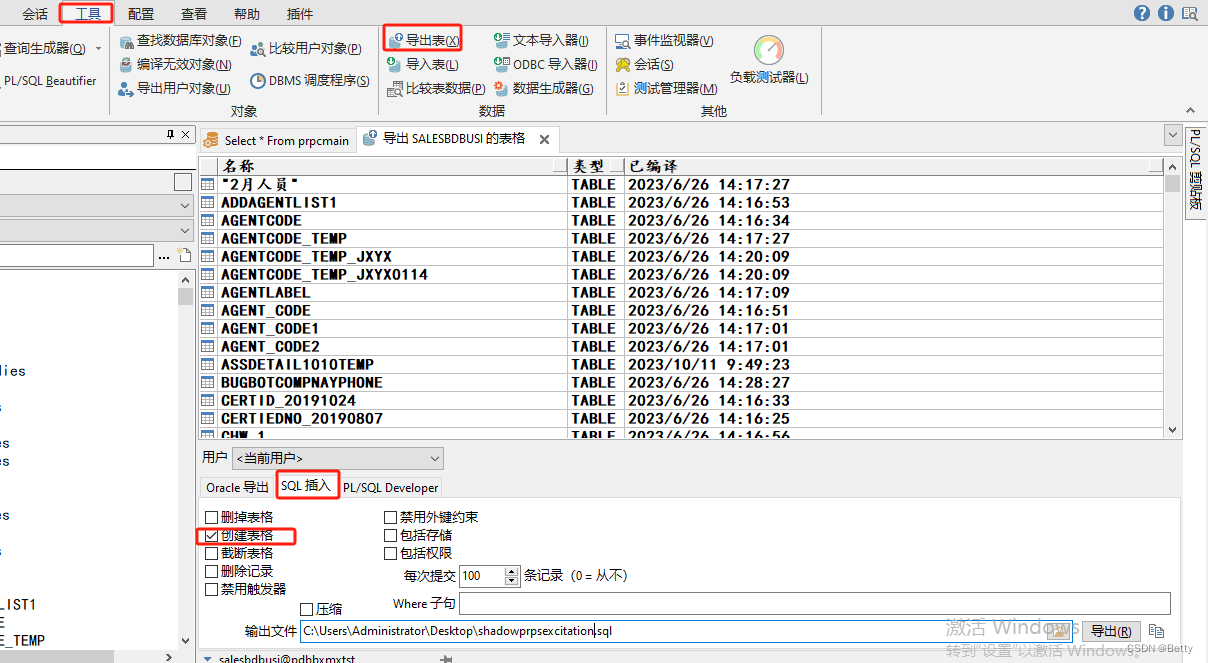The height and width of the screenshot is (663, 1208).
Task: Open the 用户 current user dropdown
Action: (x=434, y=457)
